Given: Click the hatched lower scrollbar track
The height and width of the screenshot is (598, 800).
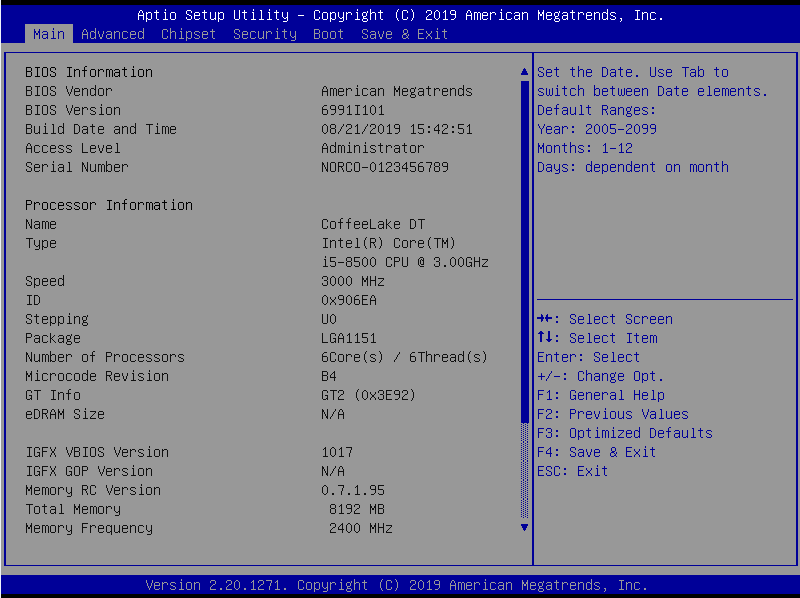Looking at the screenshot, I should (x=524, y=470).
